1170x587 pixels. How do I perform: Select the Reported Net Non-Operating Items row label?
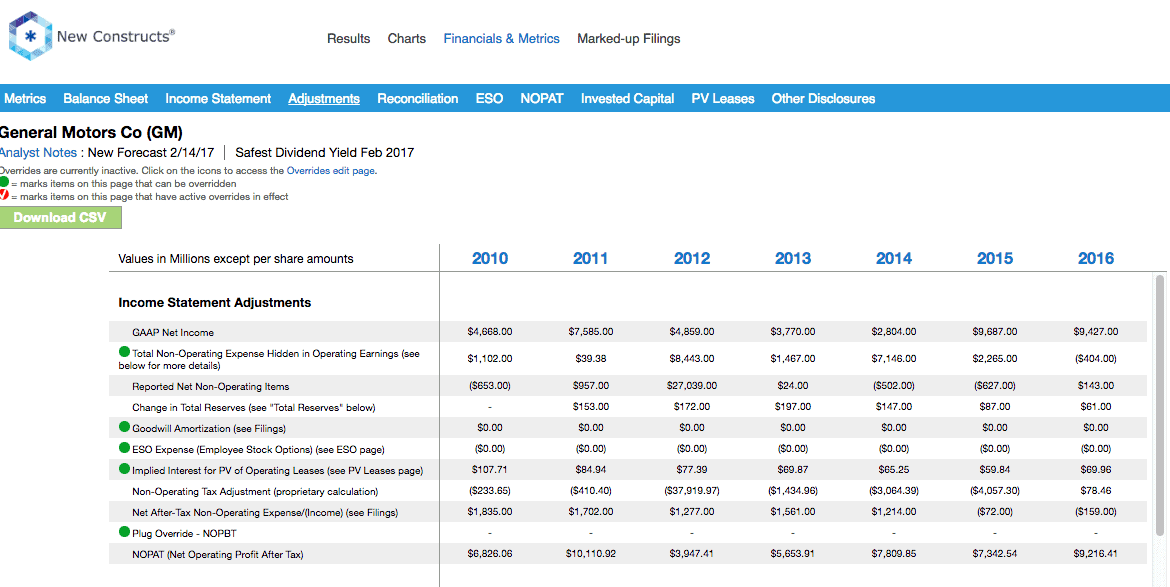coord(210,386)
